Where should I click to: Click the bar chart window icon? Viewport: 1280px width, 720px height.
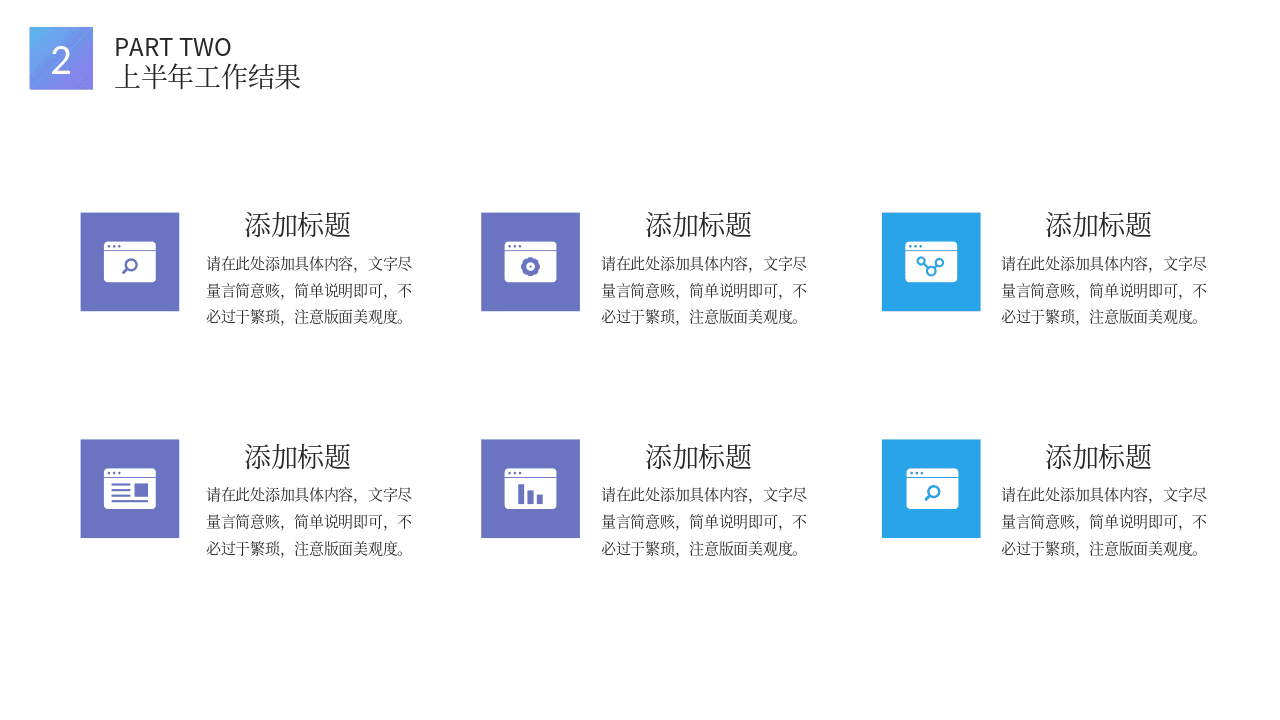coord(530,489)
